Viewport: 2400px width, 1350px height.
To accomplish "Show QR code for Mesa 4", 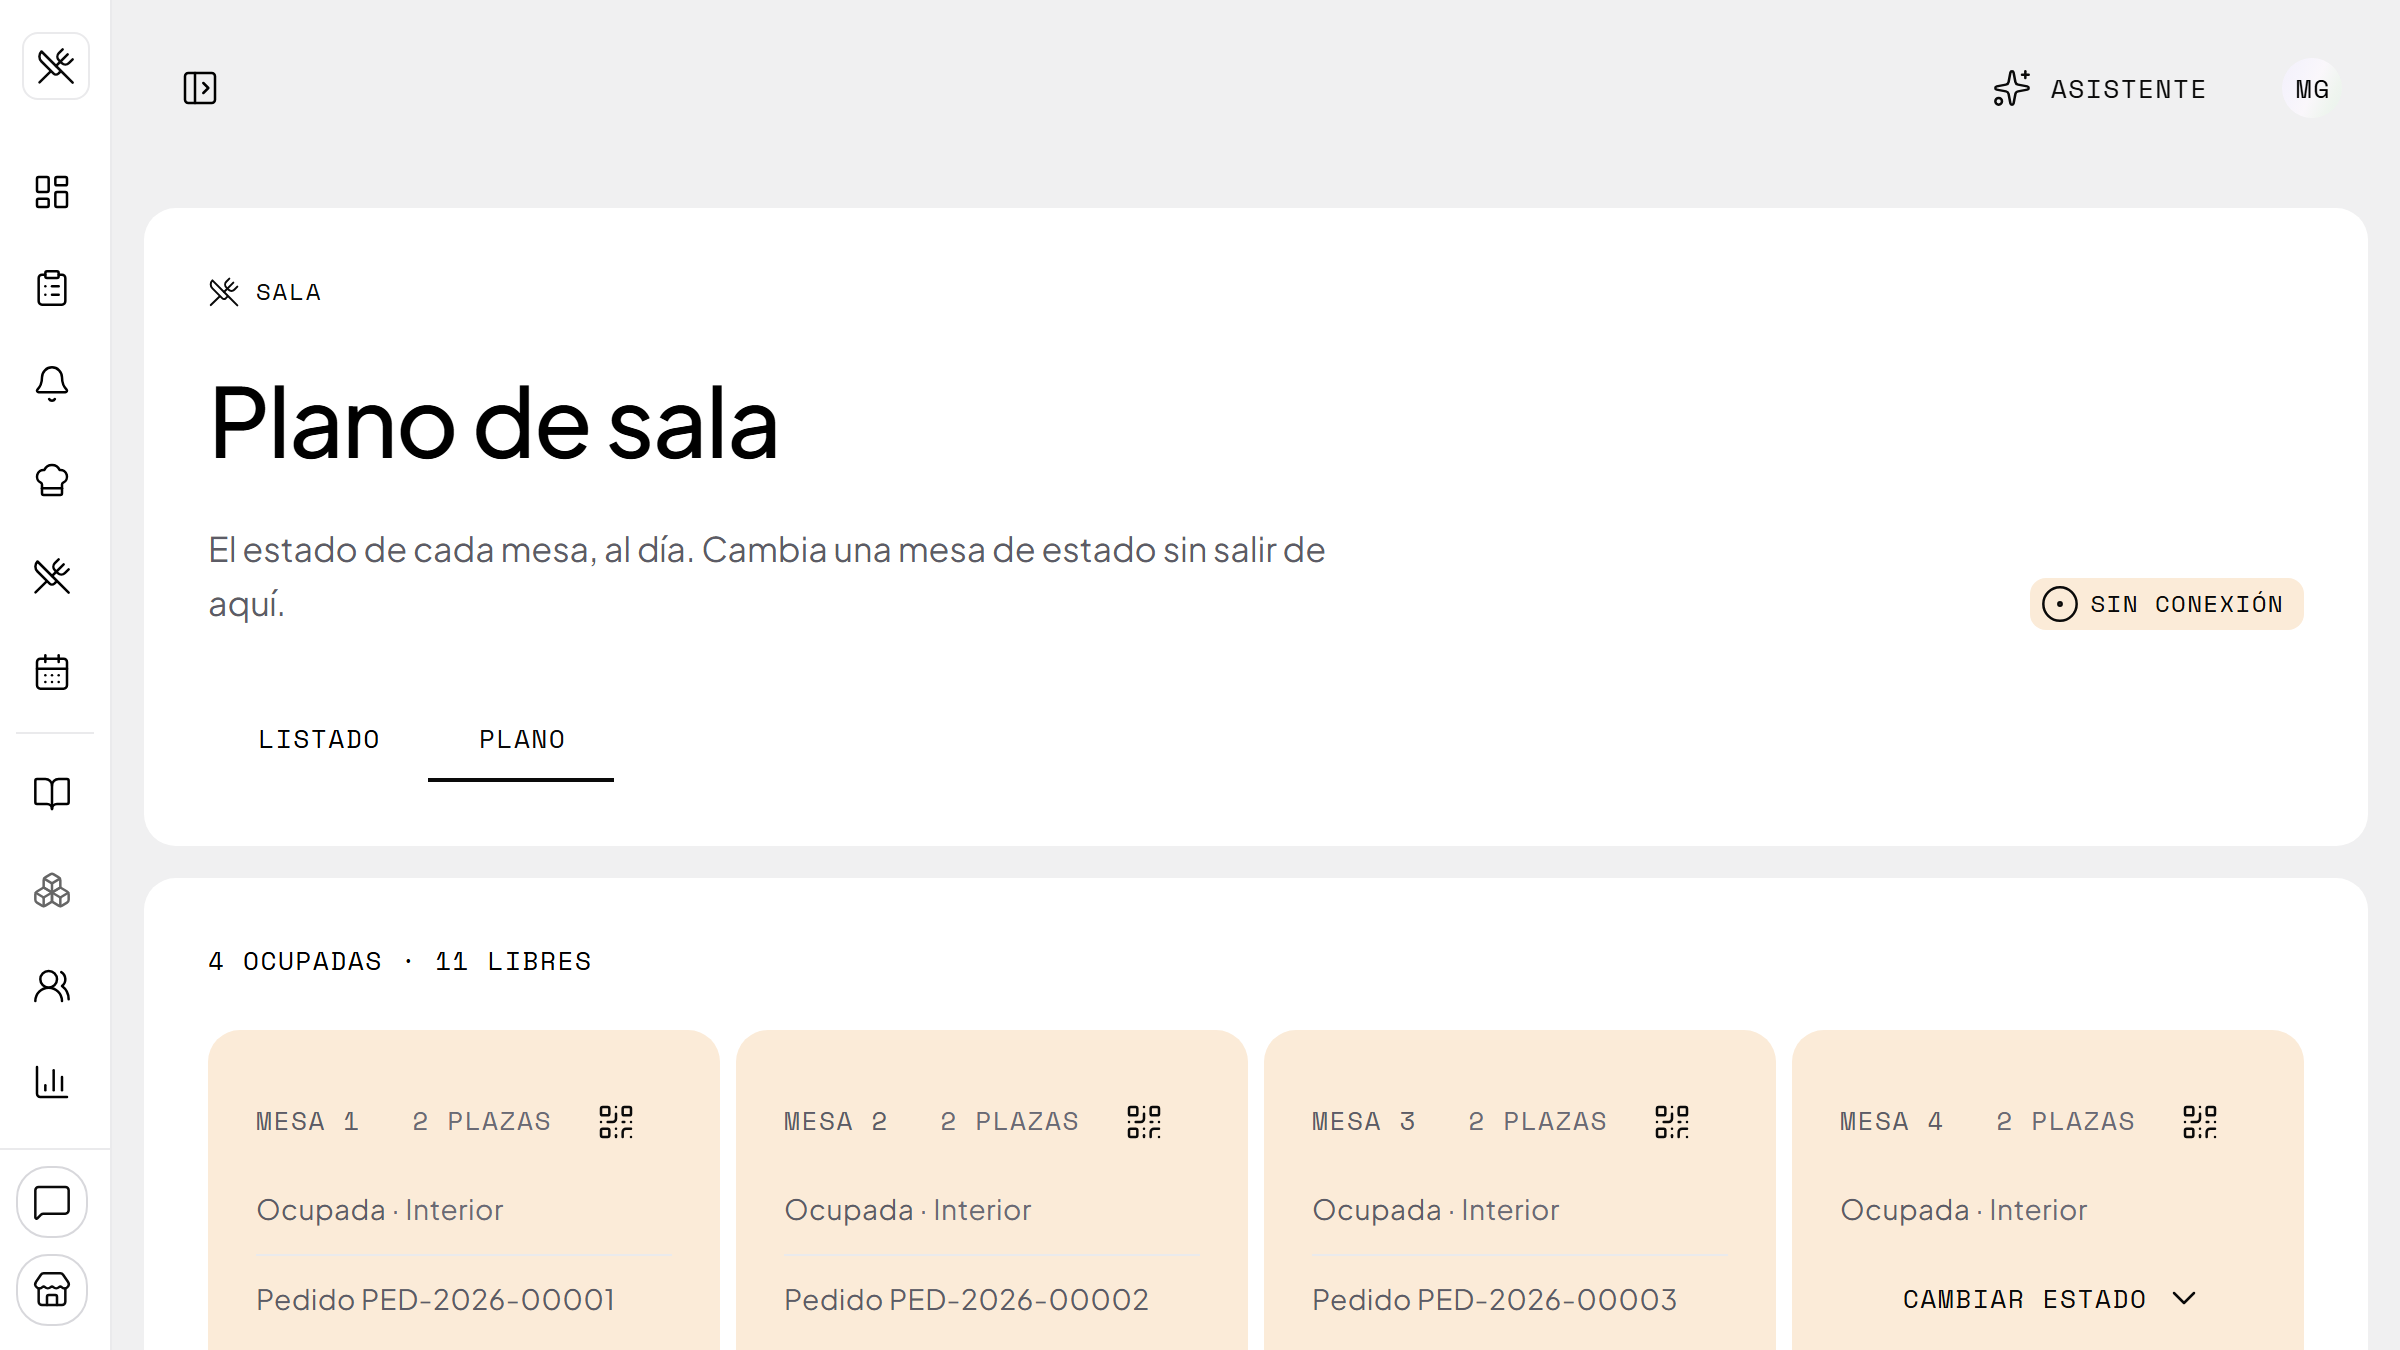I will point(2200,1122).
